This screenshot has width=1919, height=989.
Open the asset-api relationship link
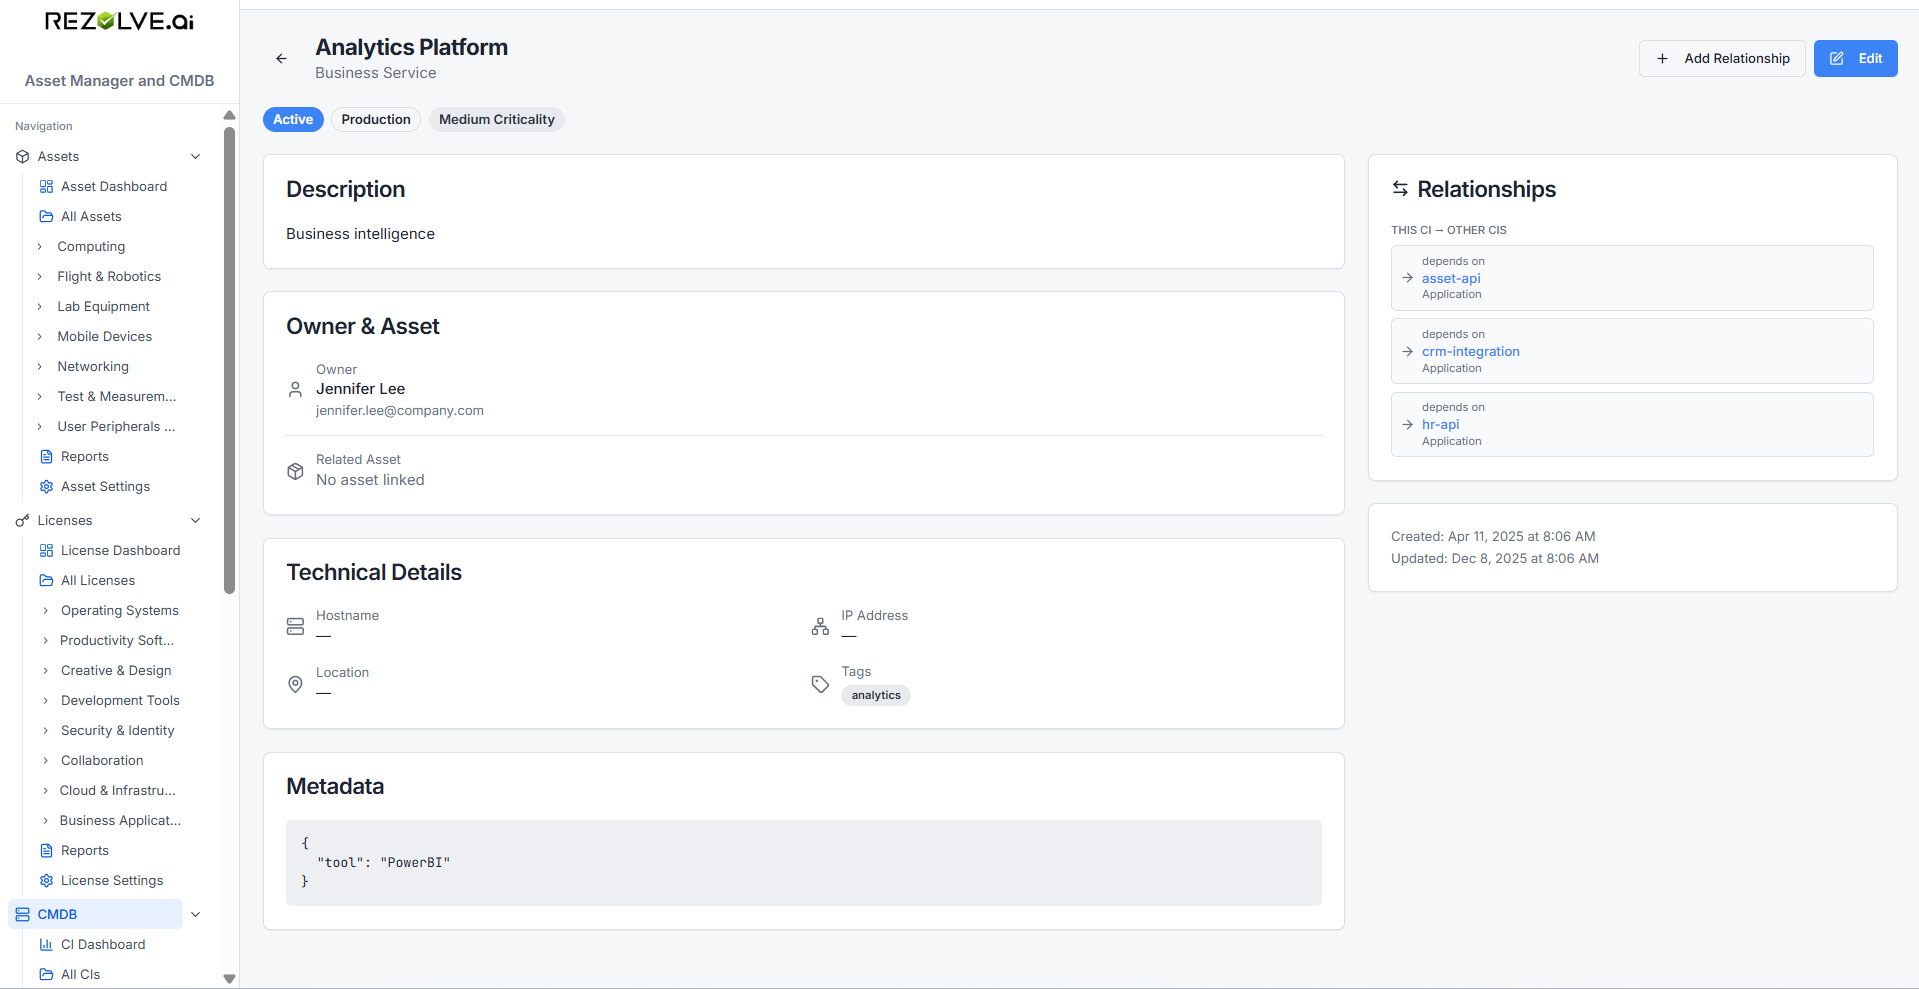(x=1451, y=279)
